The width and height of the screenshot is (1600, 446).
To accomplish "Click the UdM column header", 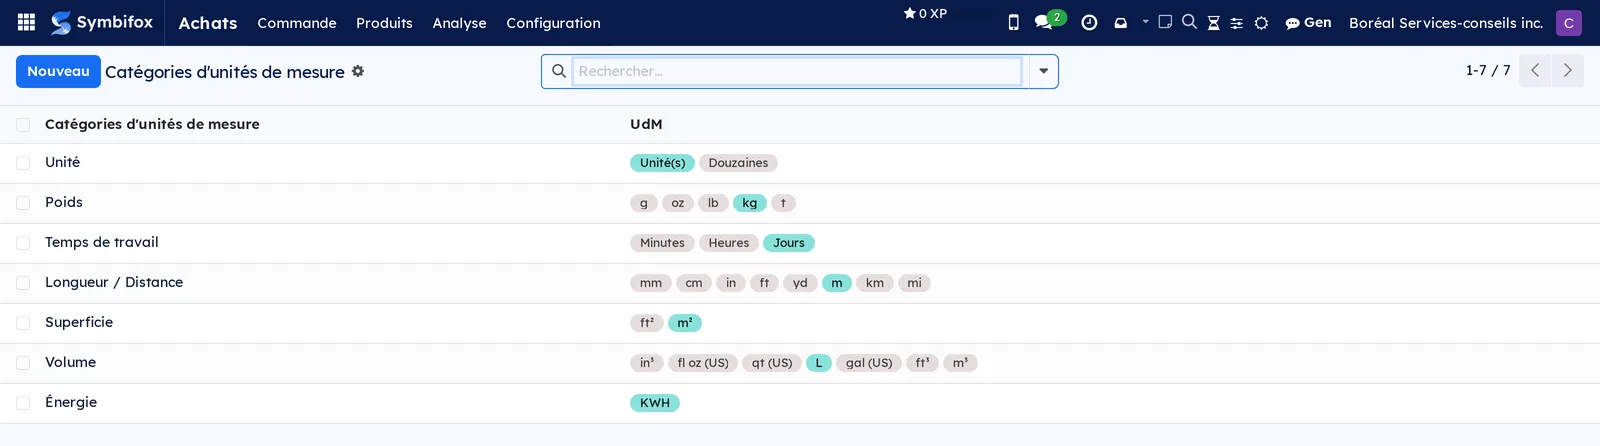I will 646,124.
